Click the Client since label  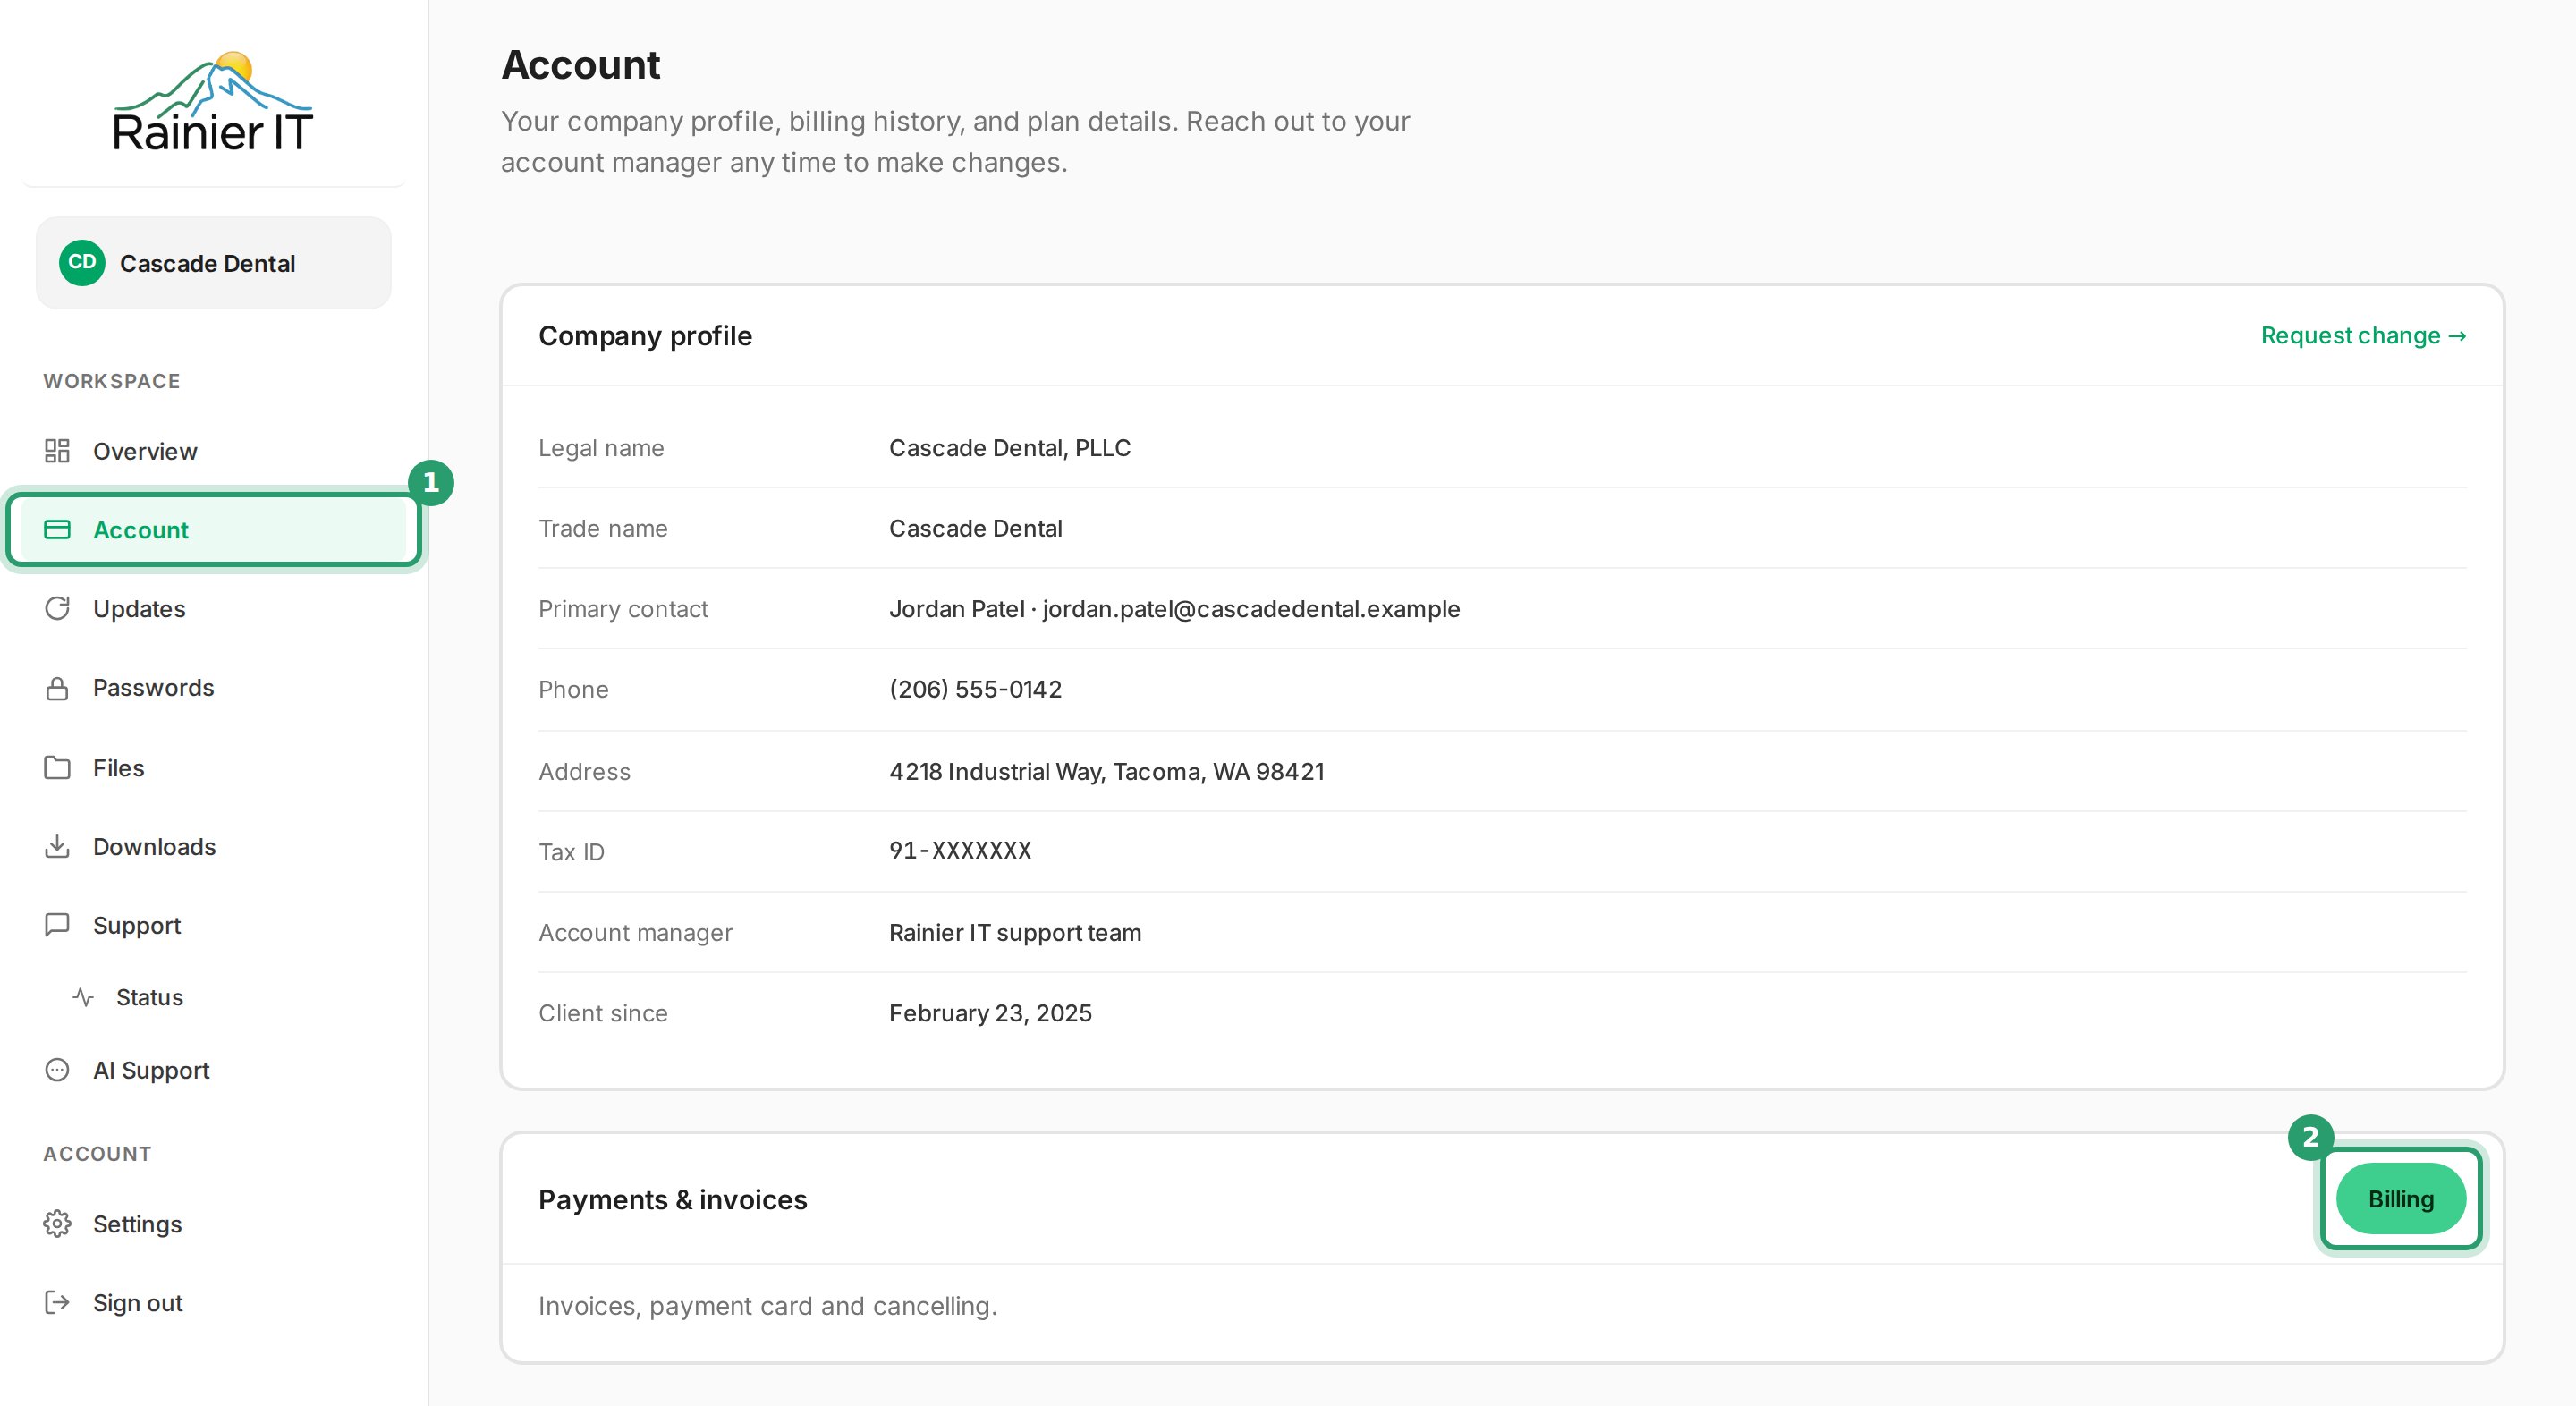tap(603, 1013)
